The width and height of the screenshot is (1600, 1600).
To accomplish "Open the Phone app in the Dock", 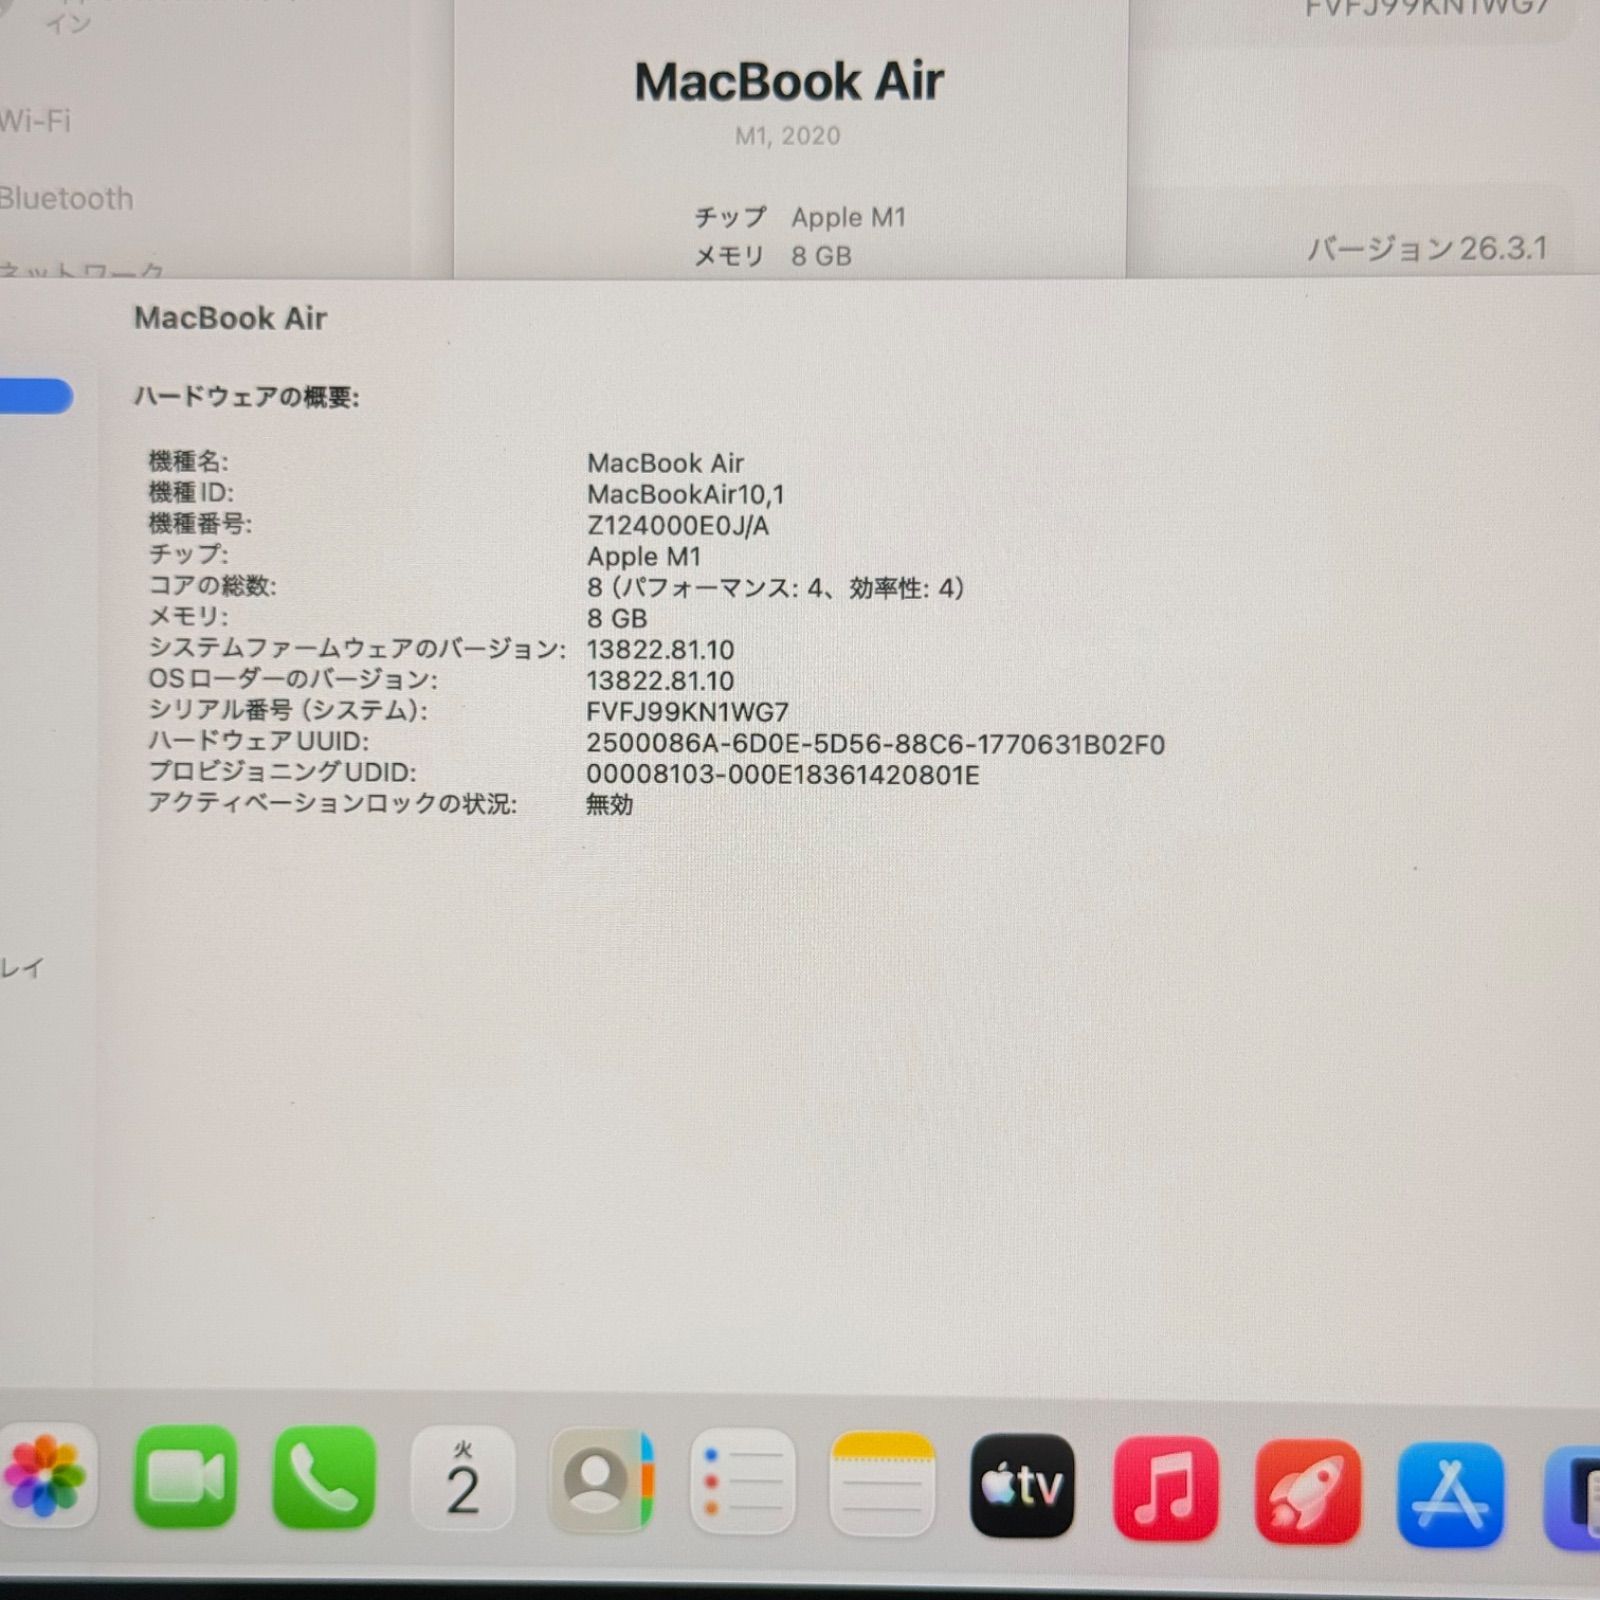I will 324,1477.
